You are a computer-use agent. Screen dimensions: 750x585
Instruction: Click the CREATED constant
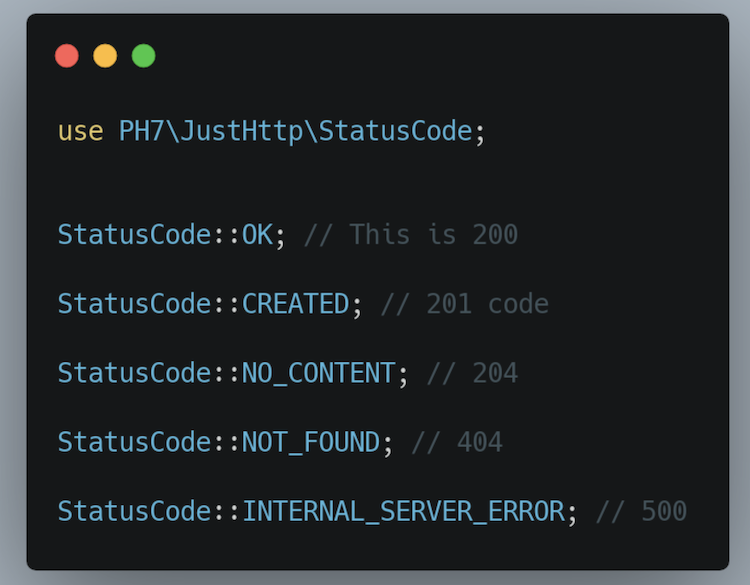(296, 304)
